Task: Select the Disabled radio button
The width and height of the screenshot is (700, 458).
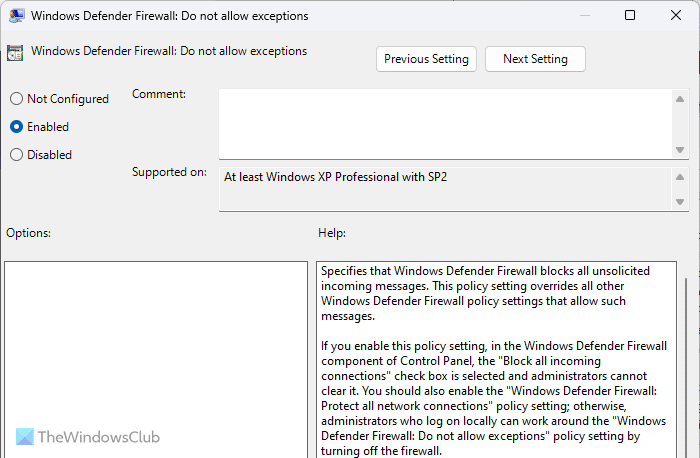Action: (x=16, y=155)
